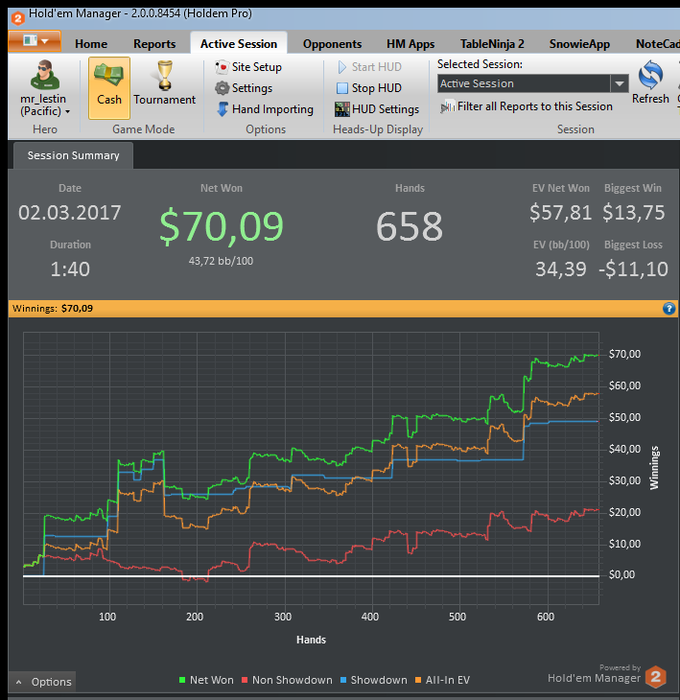
Task: Switch to the Home tab
Action: [91, 44]
